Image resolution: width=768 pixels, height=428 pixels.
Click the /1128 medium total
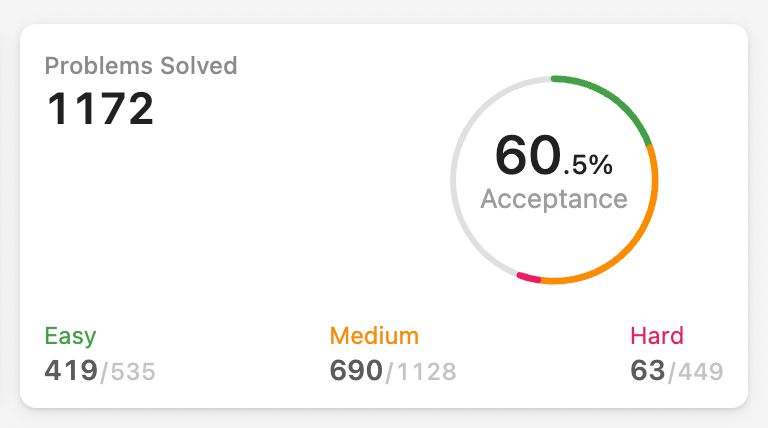(x=421, y=372)
